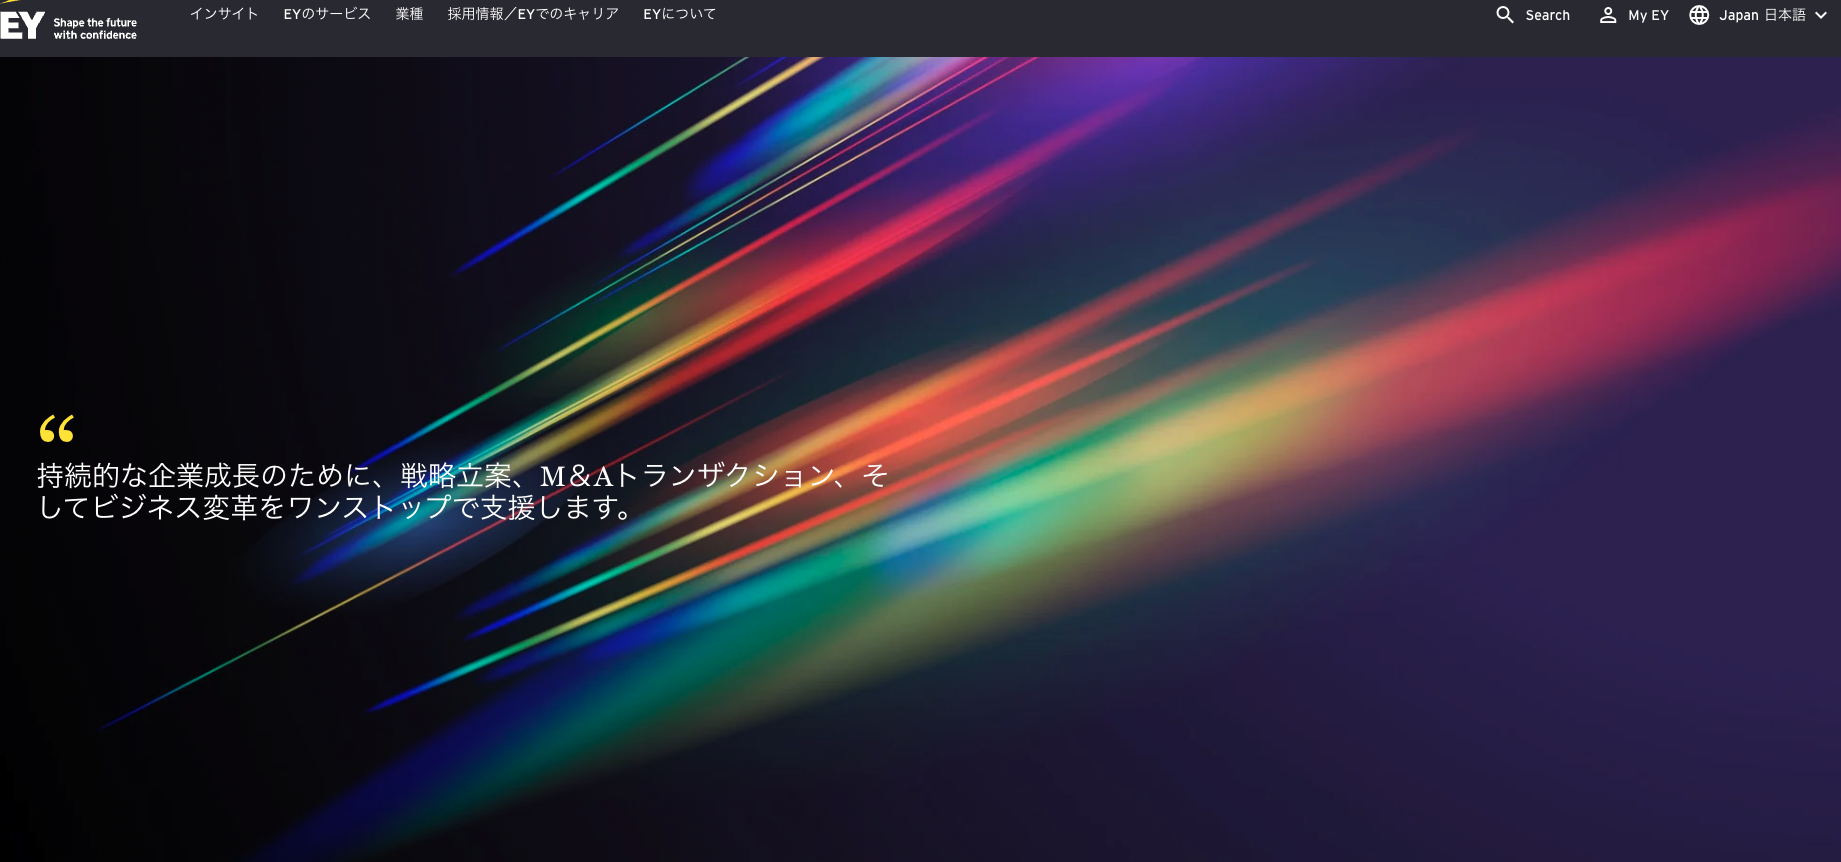
Task: Click the My EY person icon
Action: pos(1608,15)
